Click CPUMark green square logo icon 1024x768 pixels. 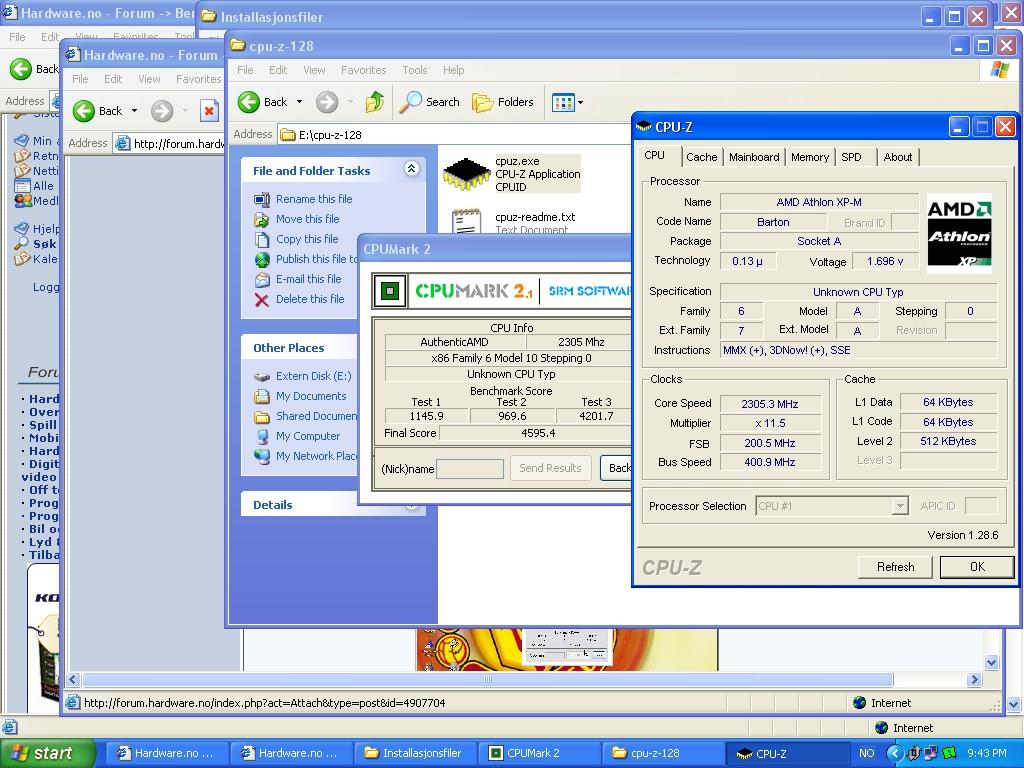click(x=390, y=291)
